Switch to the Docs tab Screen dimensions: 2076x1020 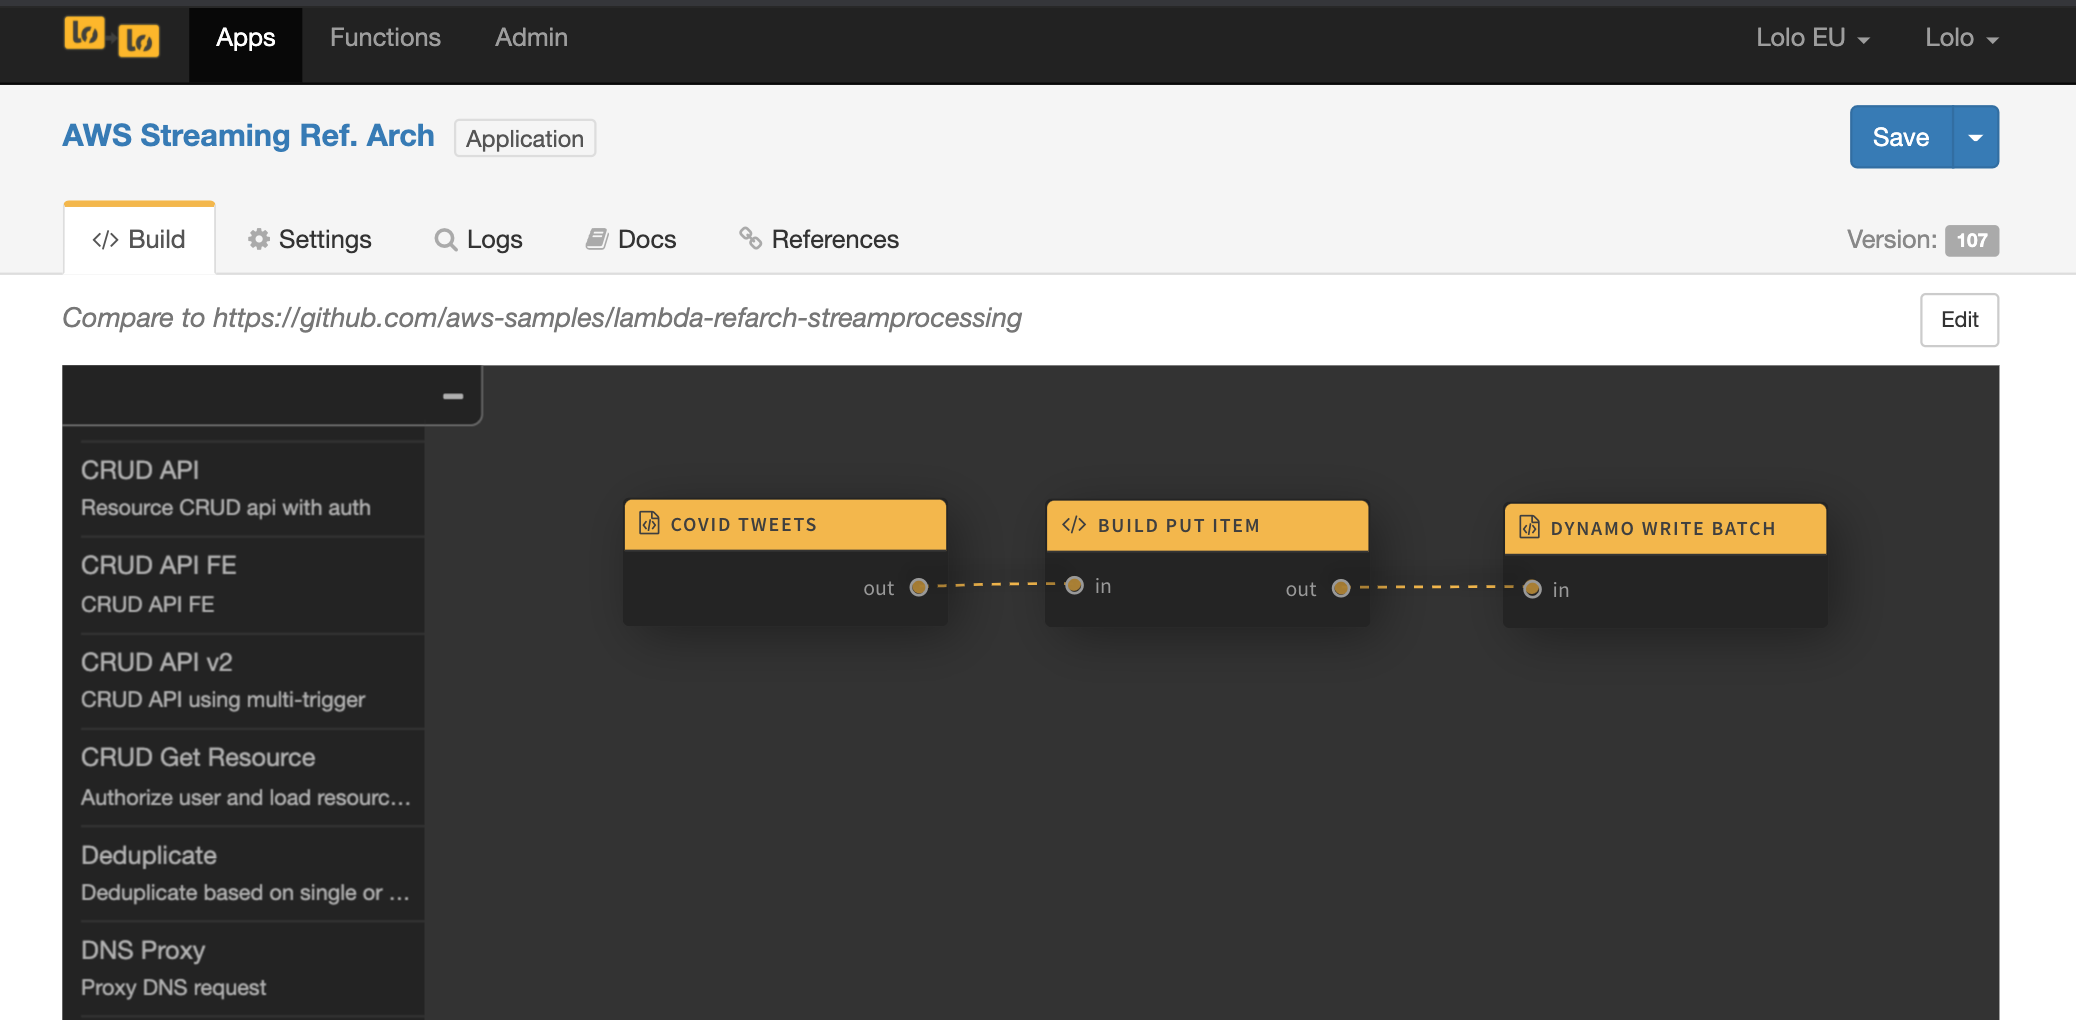(631, 239)
